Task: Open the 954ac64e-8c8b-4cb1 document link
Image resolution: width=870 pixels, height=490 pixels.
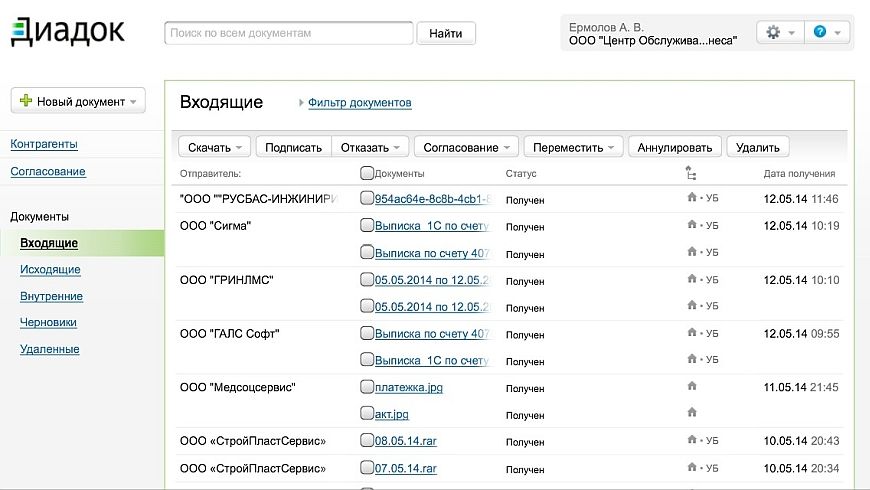Action: pyautogui.click(x=434, y=199)
